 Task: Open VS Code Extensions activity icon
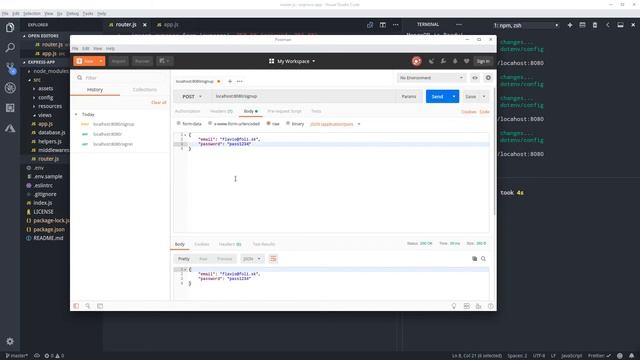pyautogui.click(x=10, y=108)
